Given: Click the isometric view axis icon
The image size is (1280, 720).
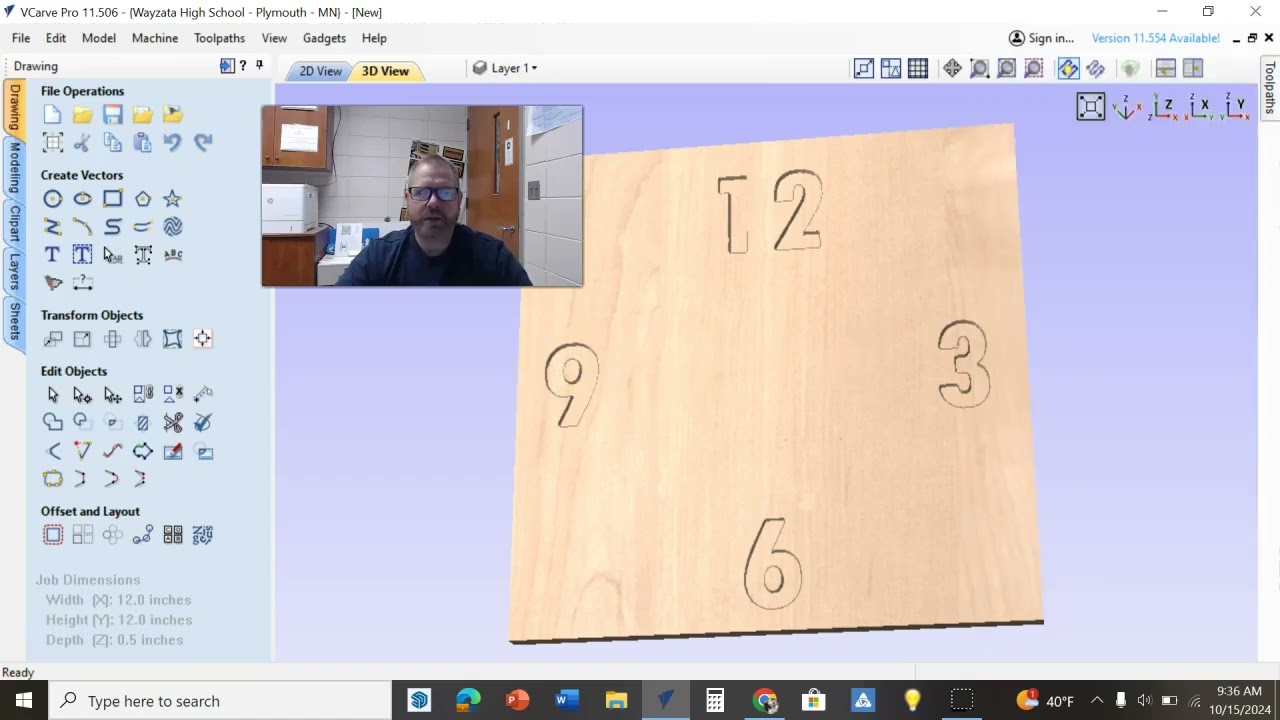Looking at the screenshot, I should click(1127, 107).
